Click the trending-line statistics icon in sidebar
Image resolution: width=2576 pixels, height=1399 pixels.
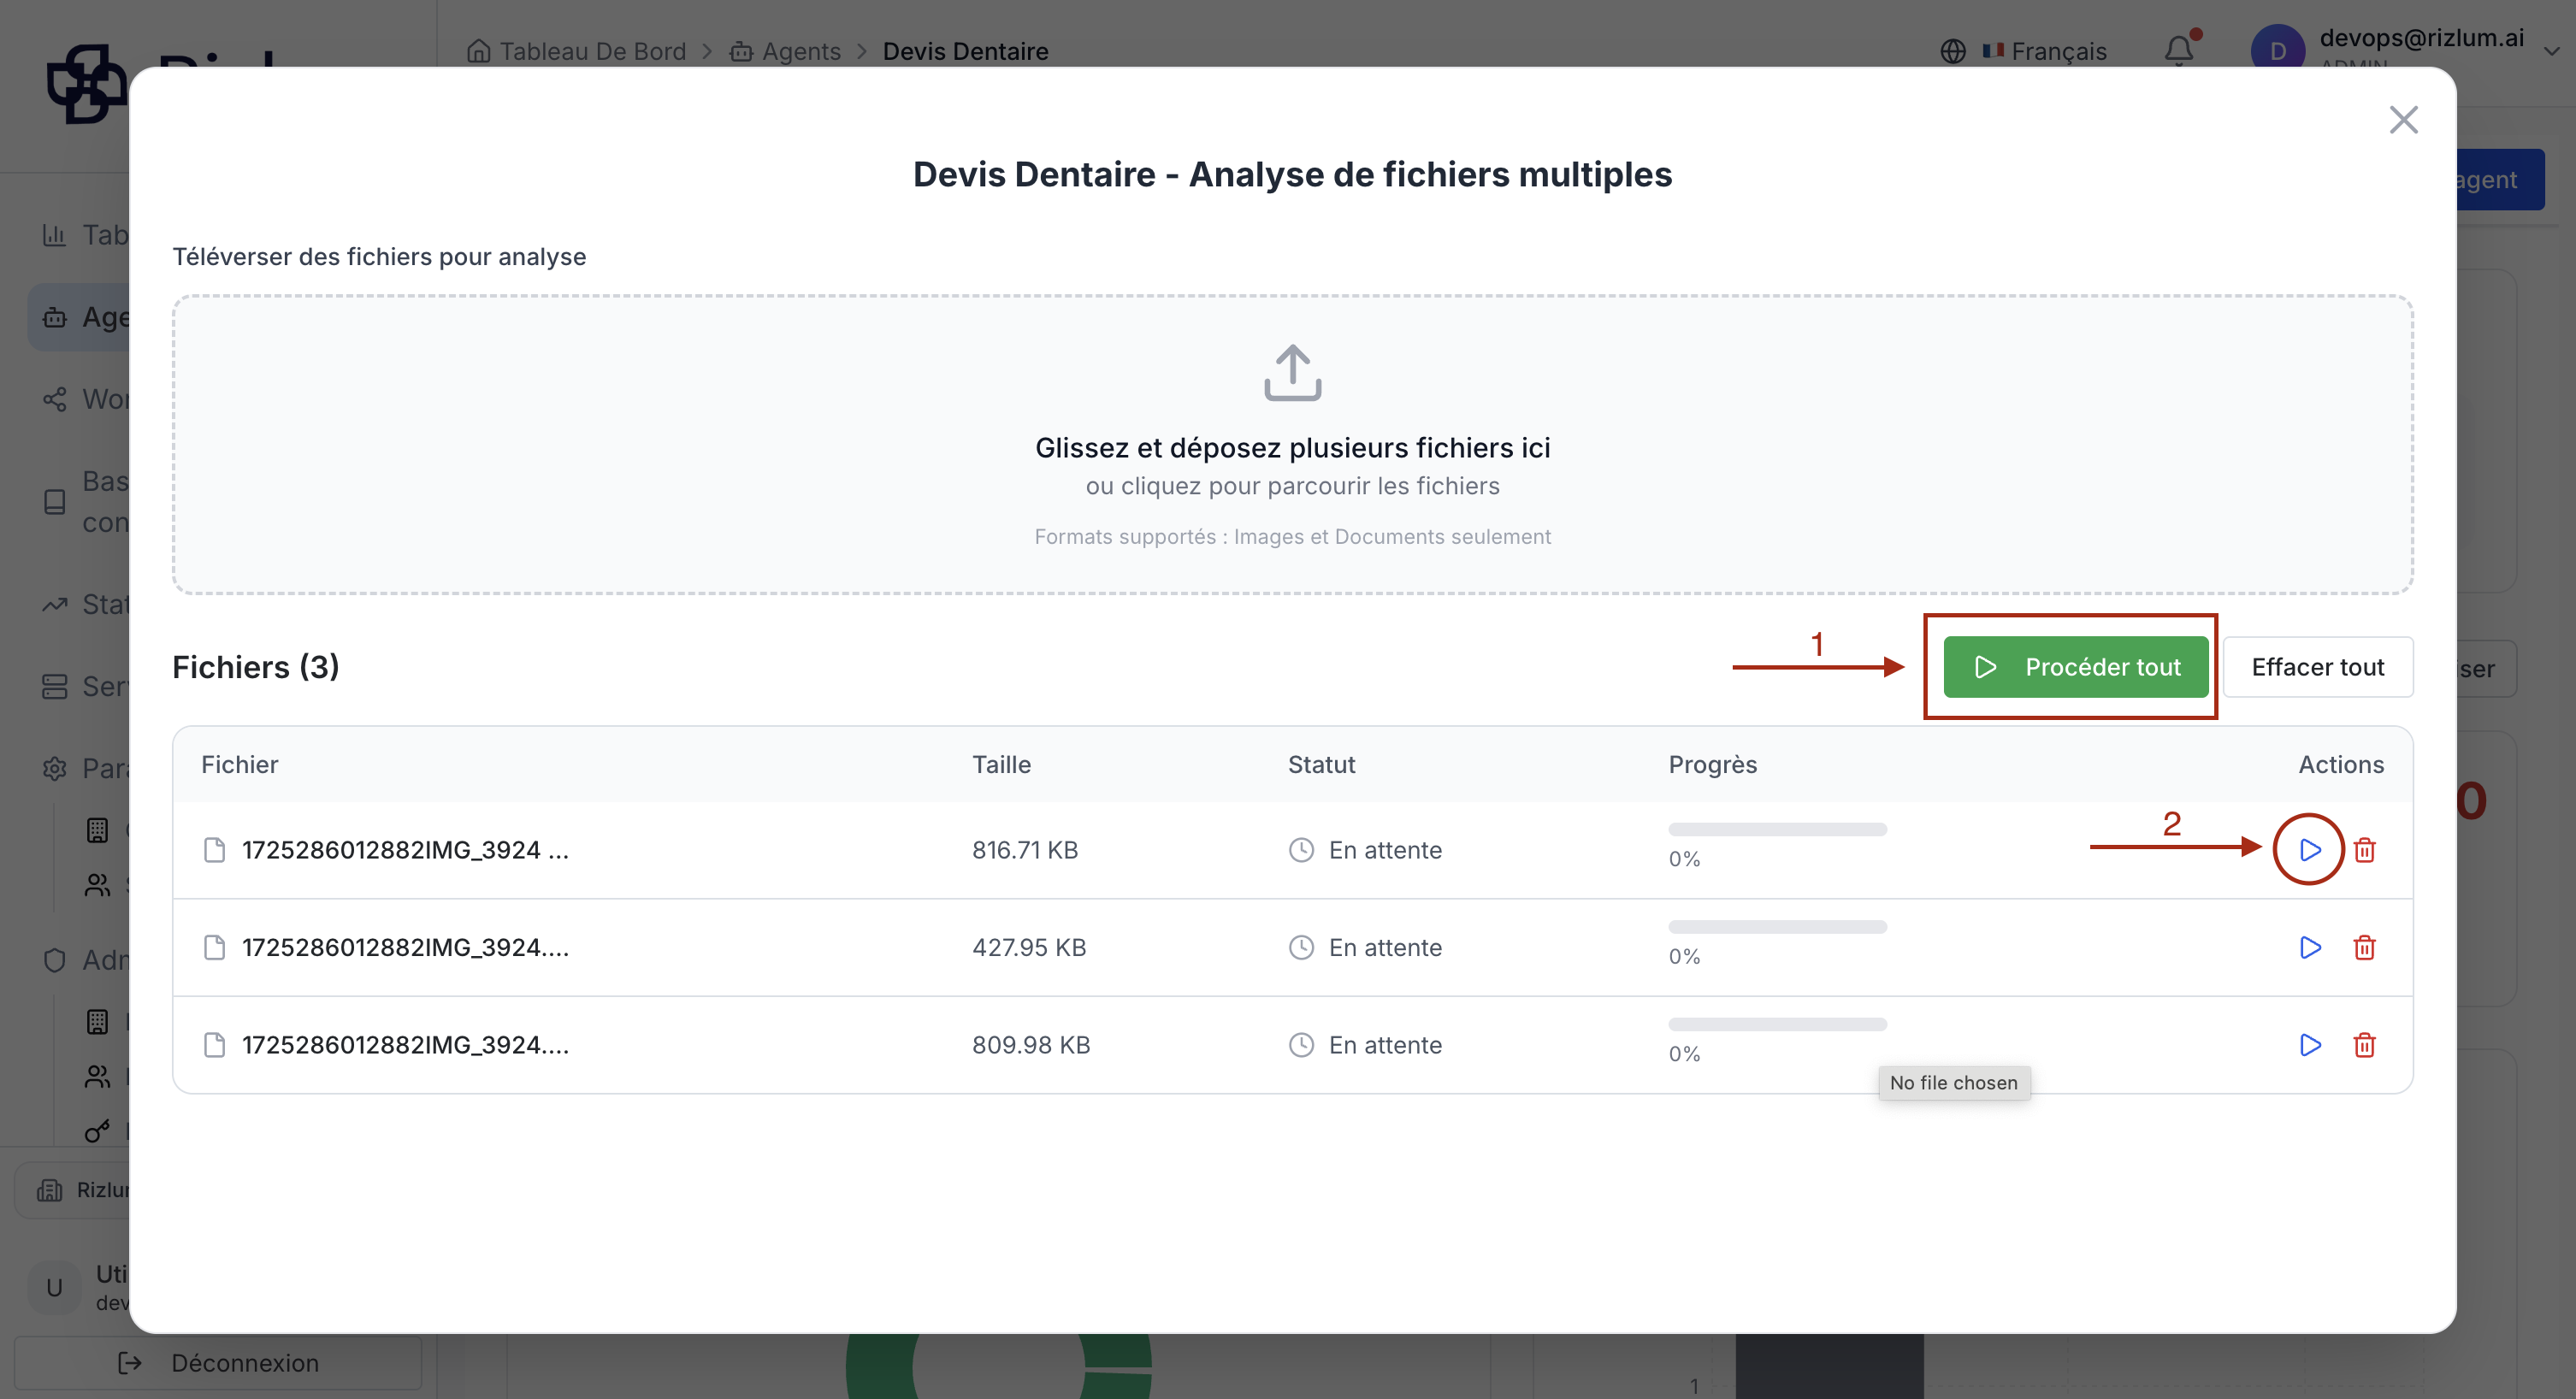click(54, 604)
